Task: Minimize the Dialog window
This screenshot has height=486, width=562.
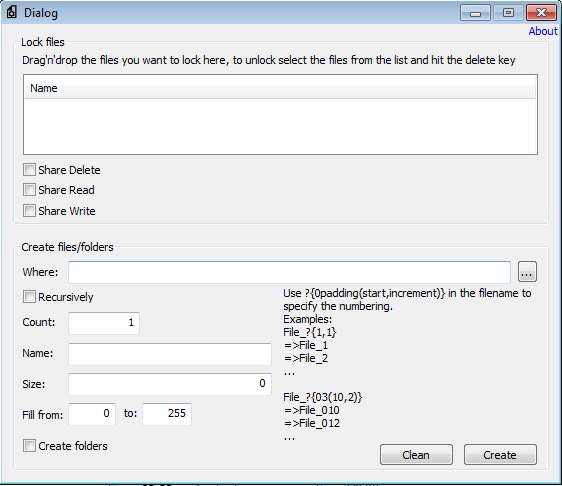Action: pos(475,13)
